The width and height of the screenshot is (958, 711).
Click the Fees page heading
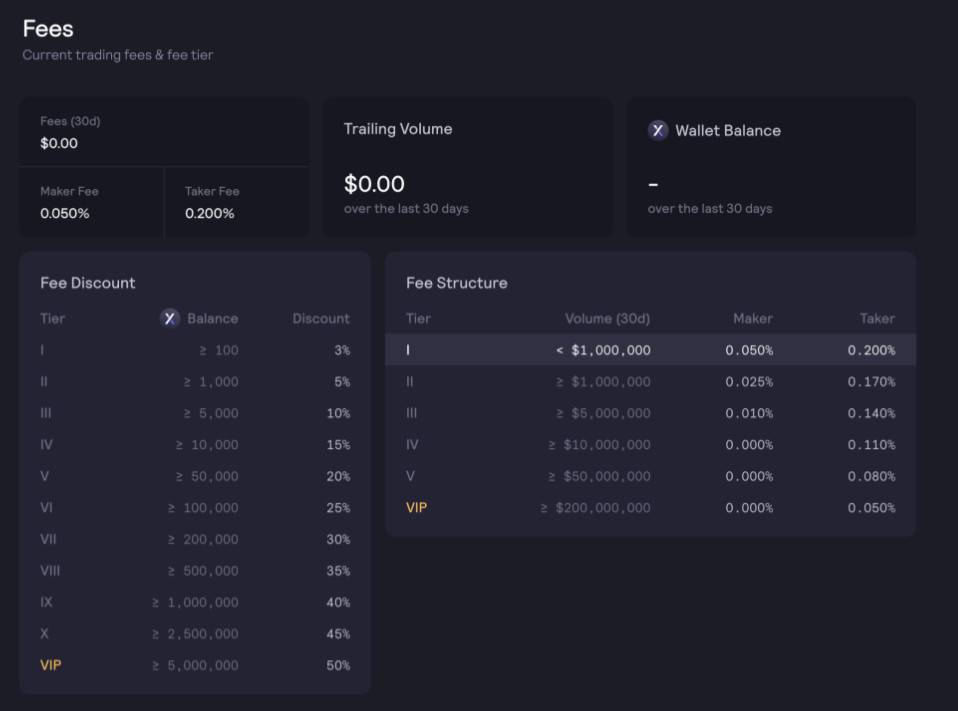[48, 29]
